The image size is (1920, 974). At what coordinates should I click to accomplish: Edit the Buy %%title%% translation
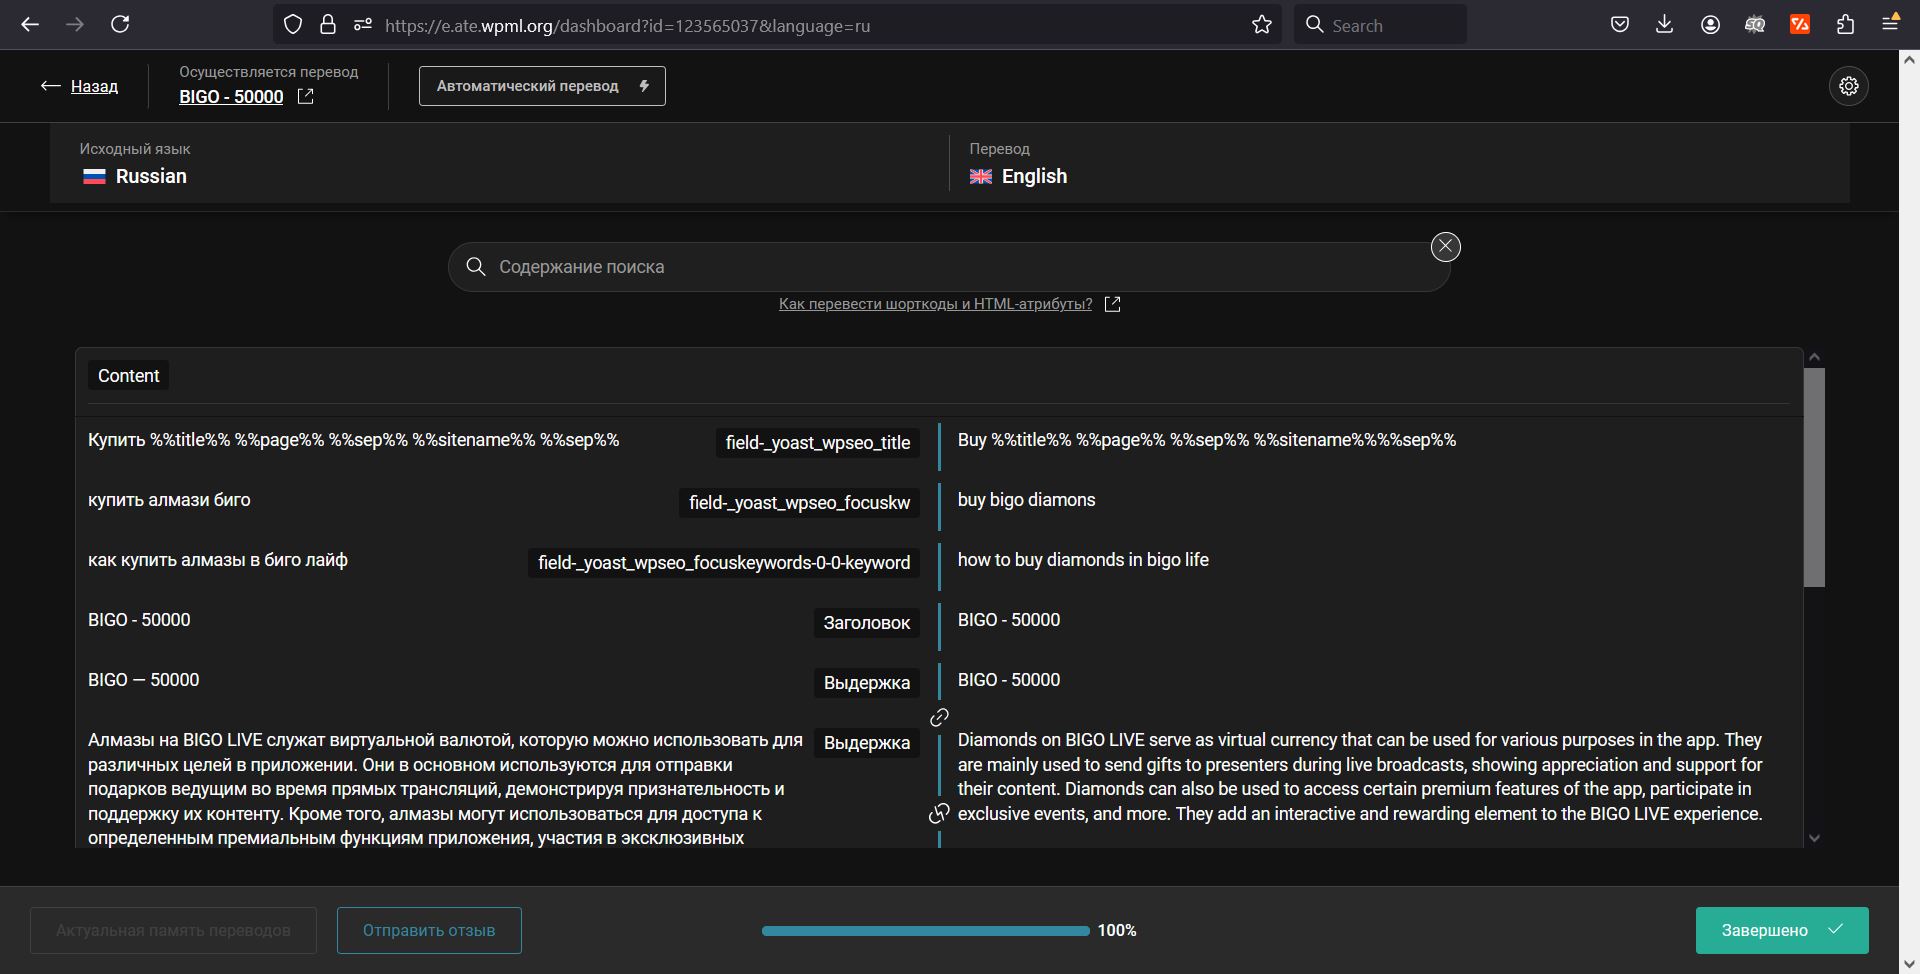click(1206, 440)
